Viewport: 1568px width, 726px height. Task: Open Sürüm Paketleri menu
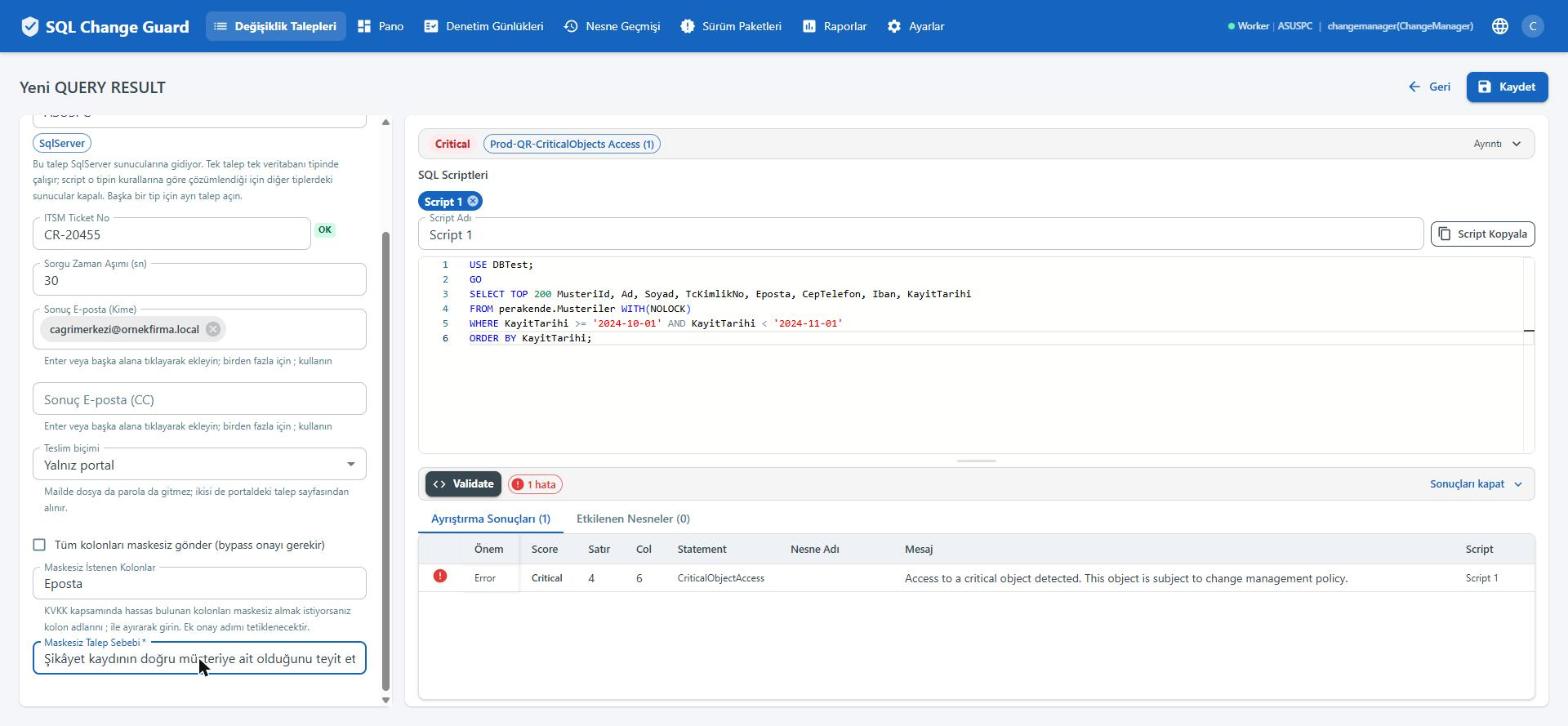[731, 26]
